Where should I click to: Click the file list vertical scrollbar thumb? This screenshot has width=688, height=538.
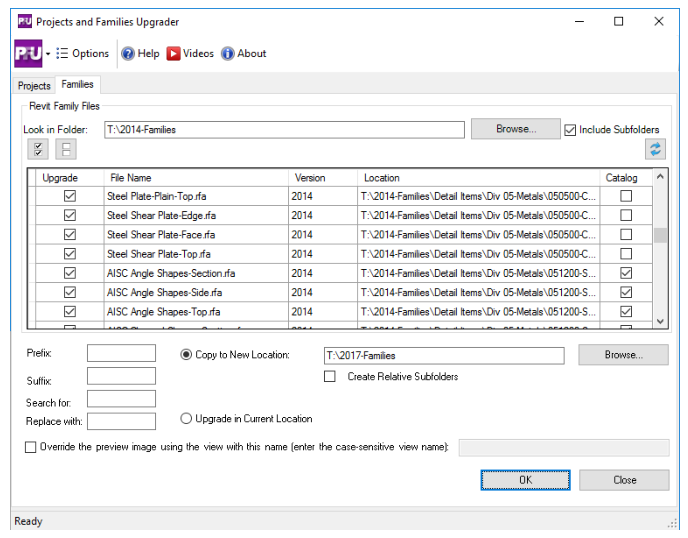[x=660, y=235]
